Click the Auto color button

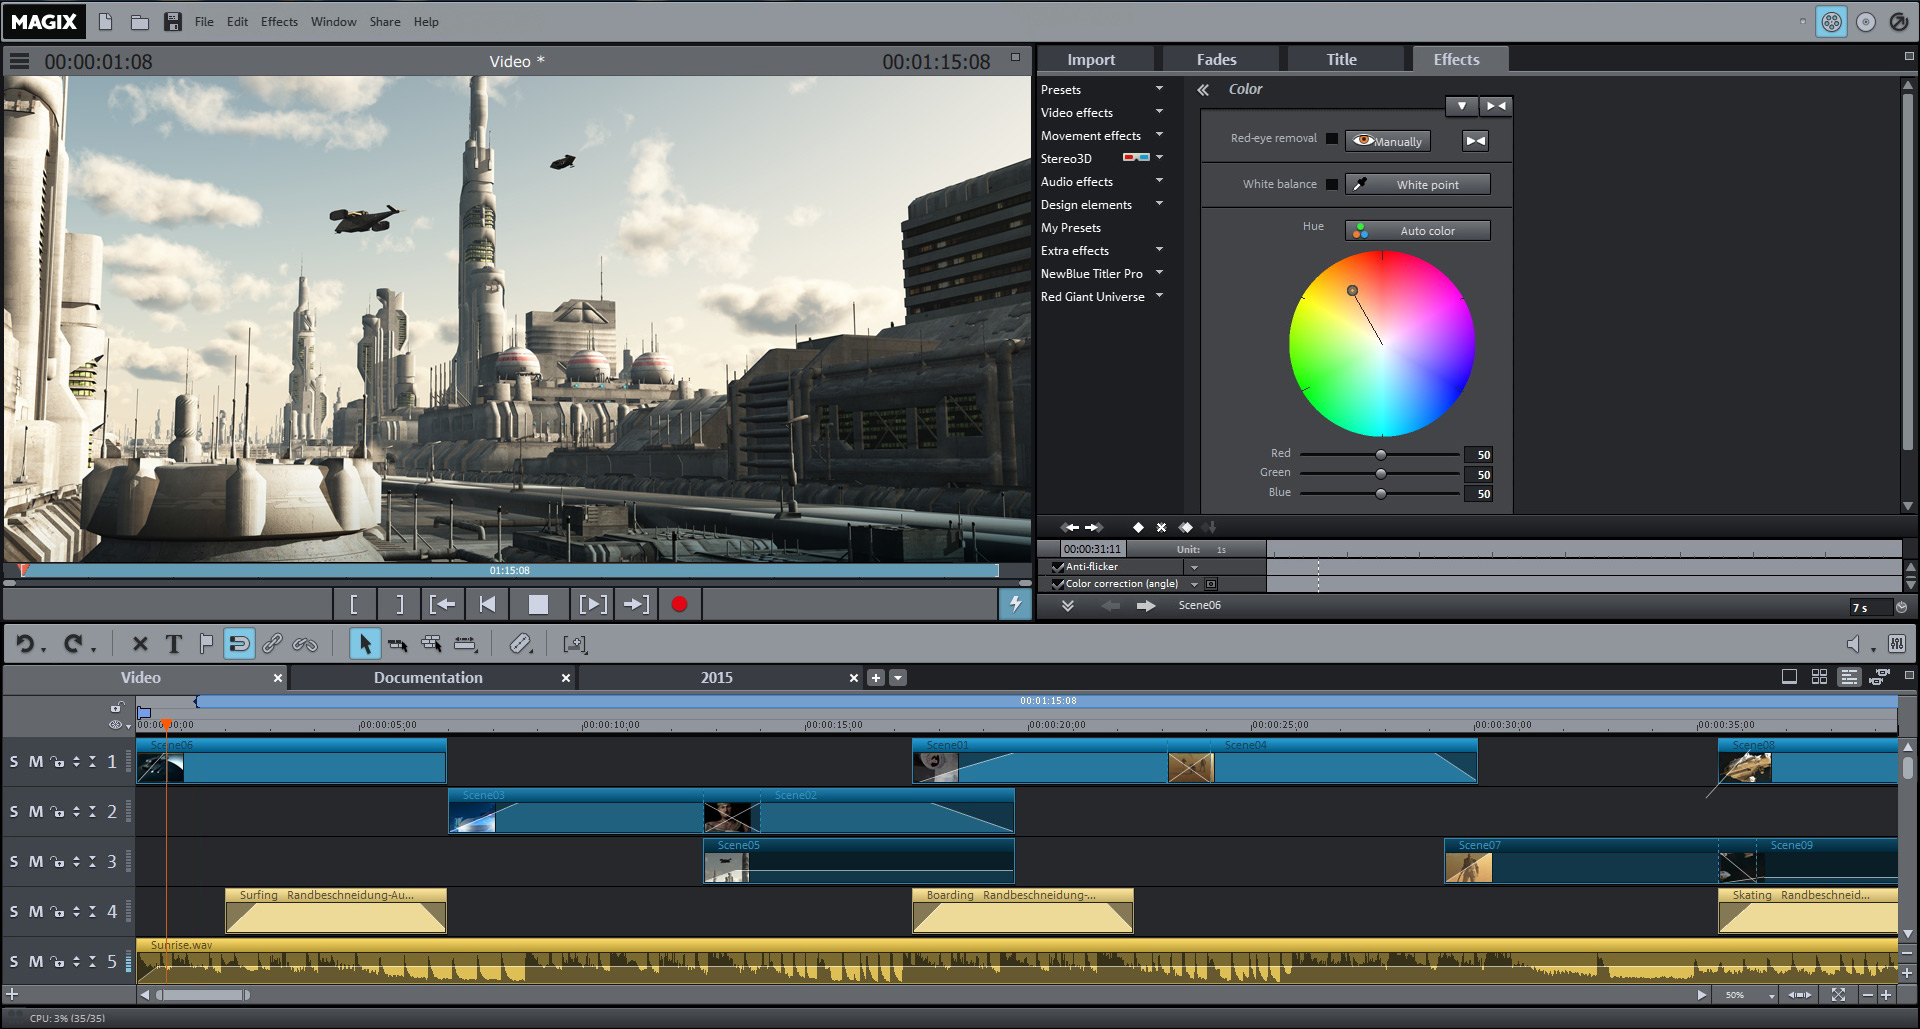coord(1416,230)
